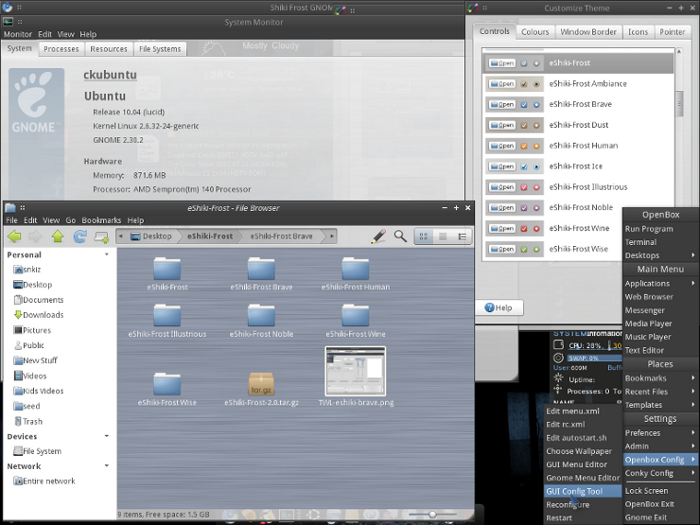Switch to compact view in File Browser

pyautogui.click(x=462, y=236)
